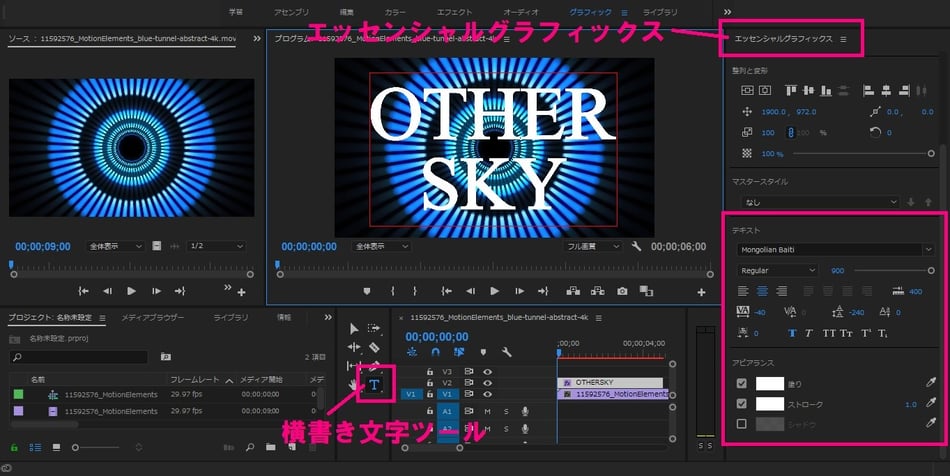
Task: Pick the Hand tool
Action: 354,385
